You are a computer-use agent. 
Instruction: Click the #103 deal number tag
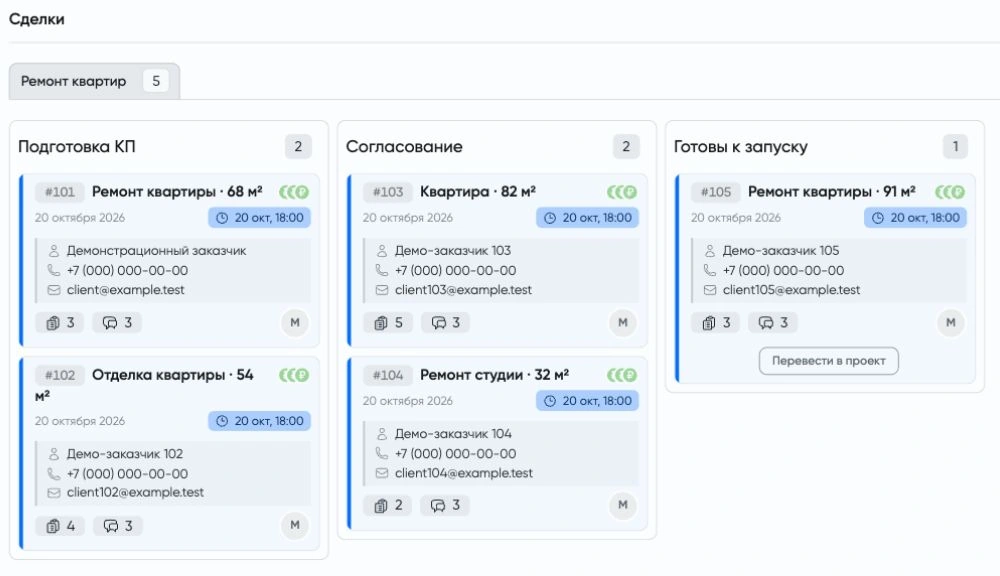pos(388,192)
